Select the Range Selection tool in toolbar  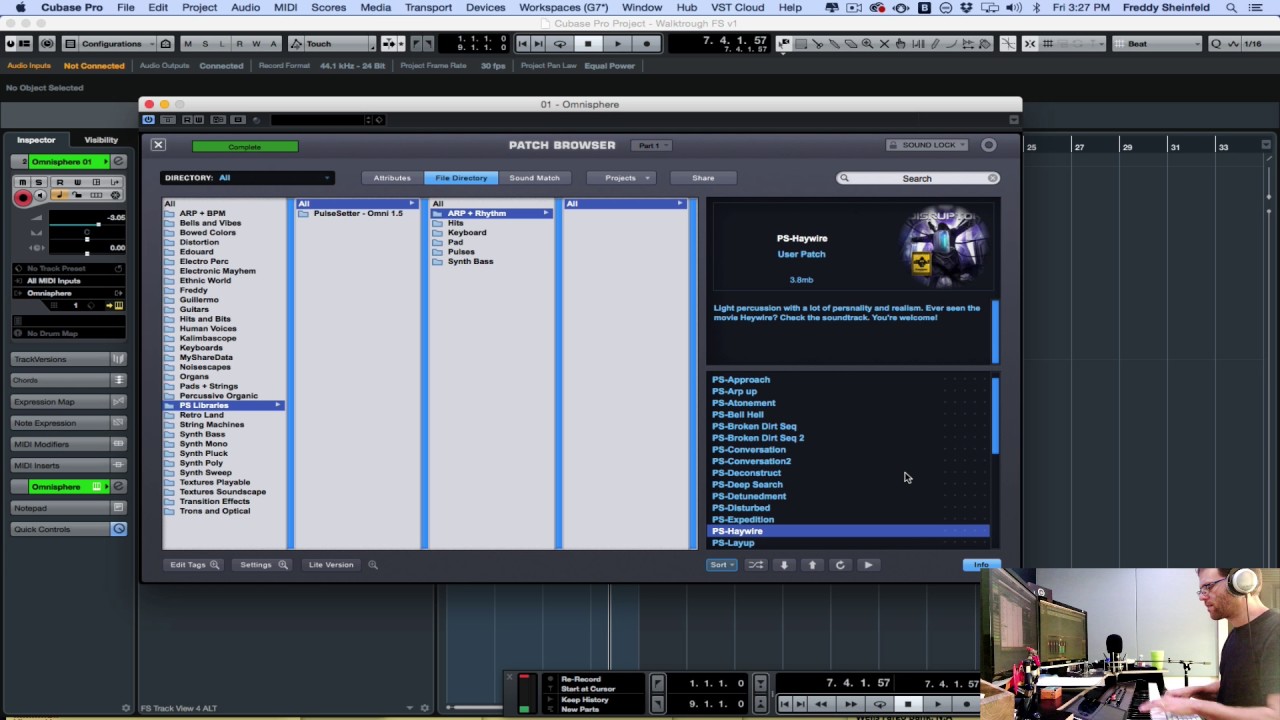coord(800,44)
